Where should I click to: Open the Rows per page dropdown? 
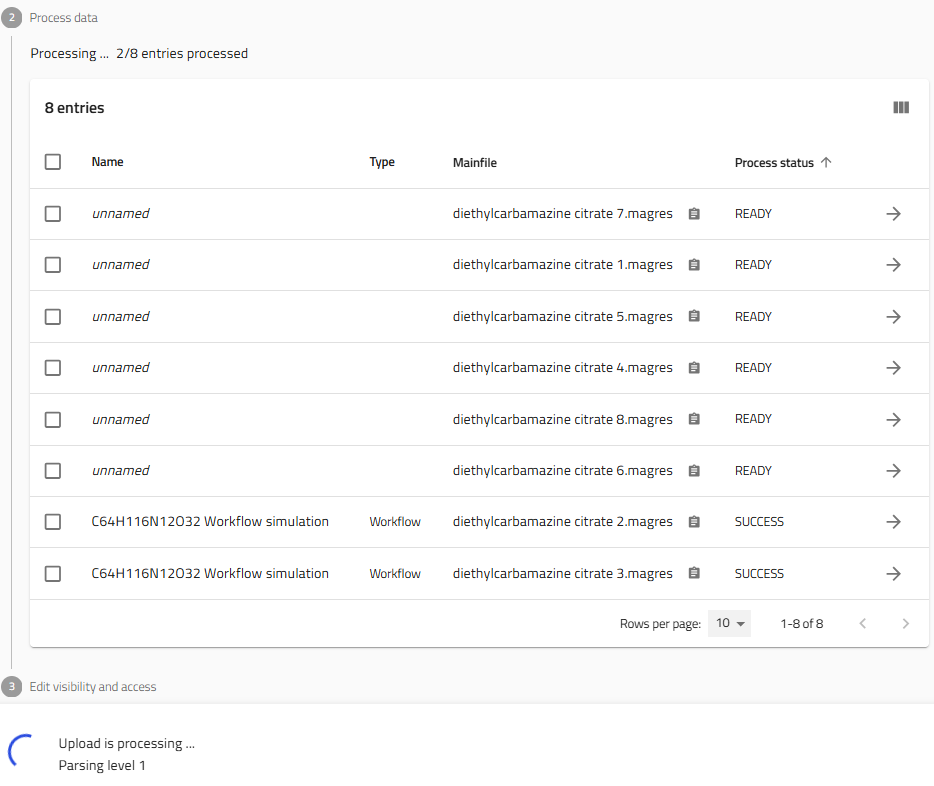tap(729, 623)
